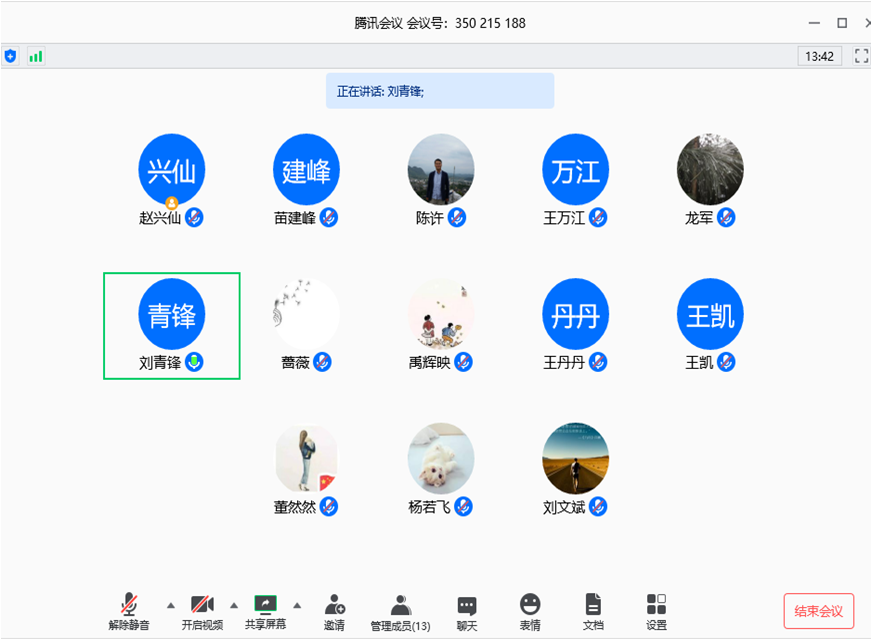Click the active green mic beside 刘青锋
Image resolution: width=872 pixels, height=640 pixels.
(194, 362)
